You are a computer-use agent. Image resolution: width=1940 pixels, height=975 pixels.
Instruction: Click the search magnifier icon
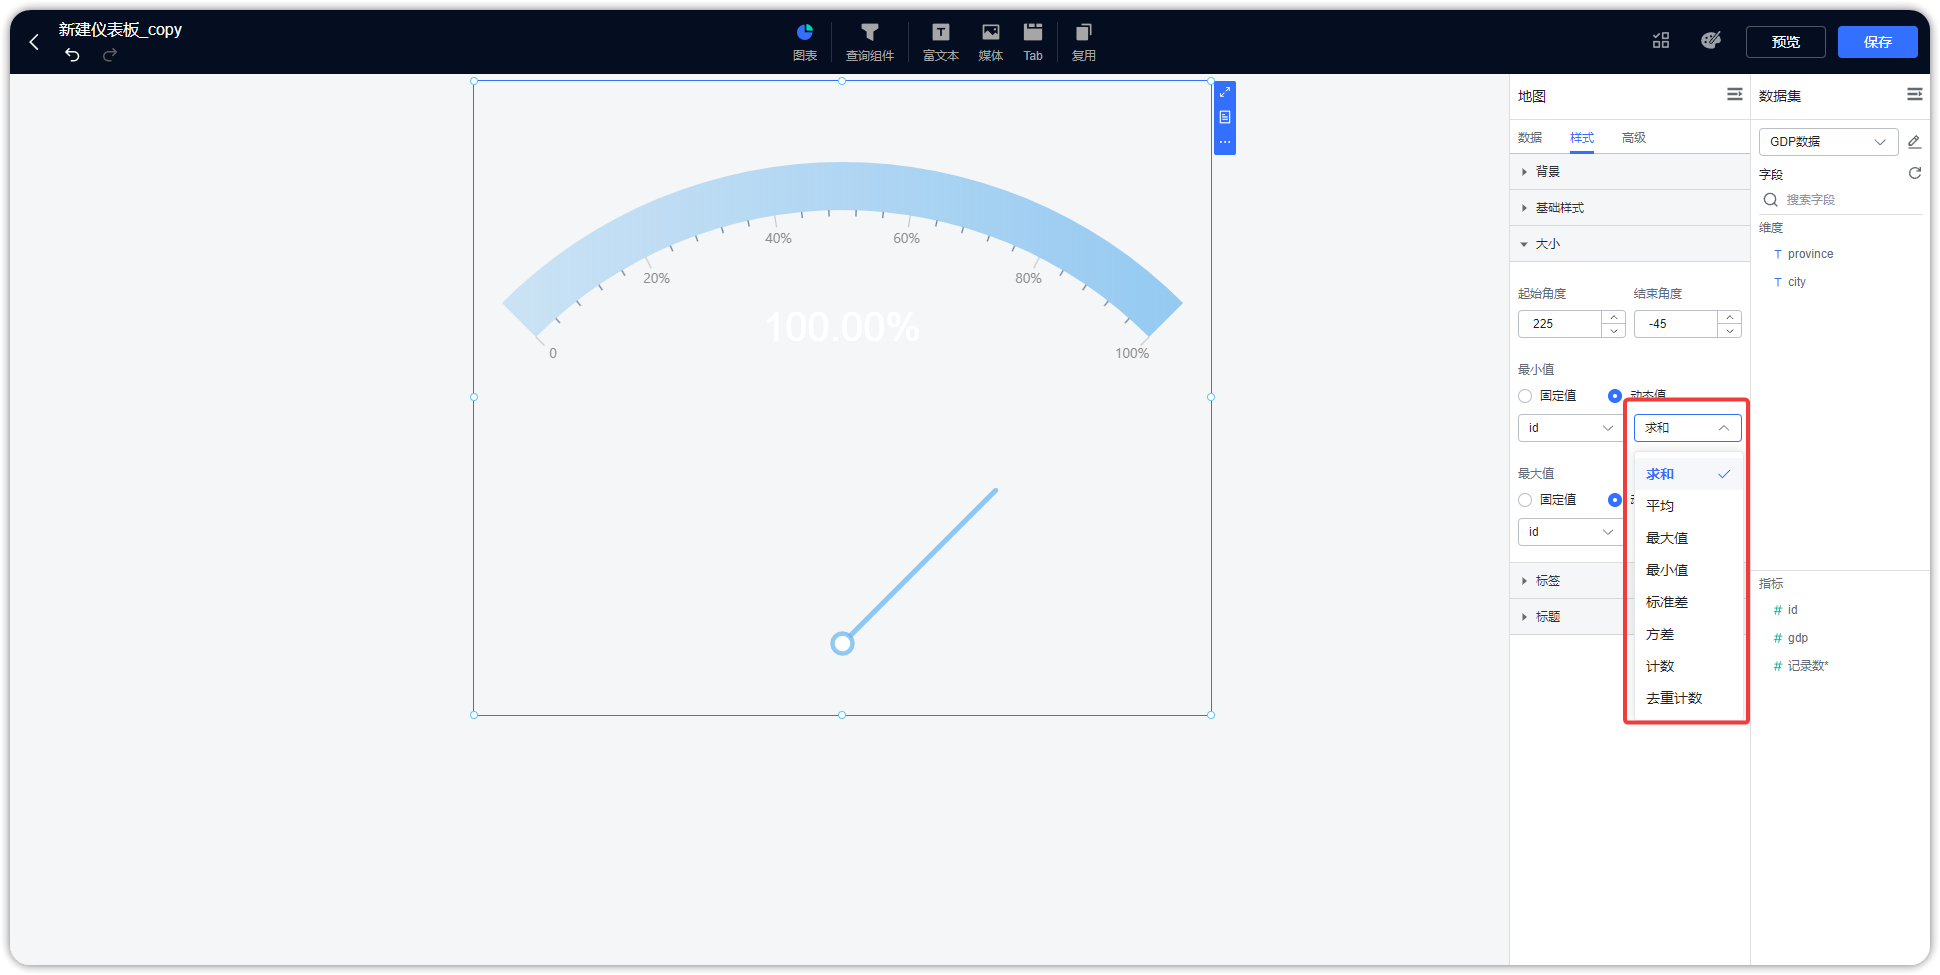pos(1771,200)
